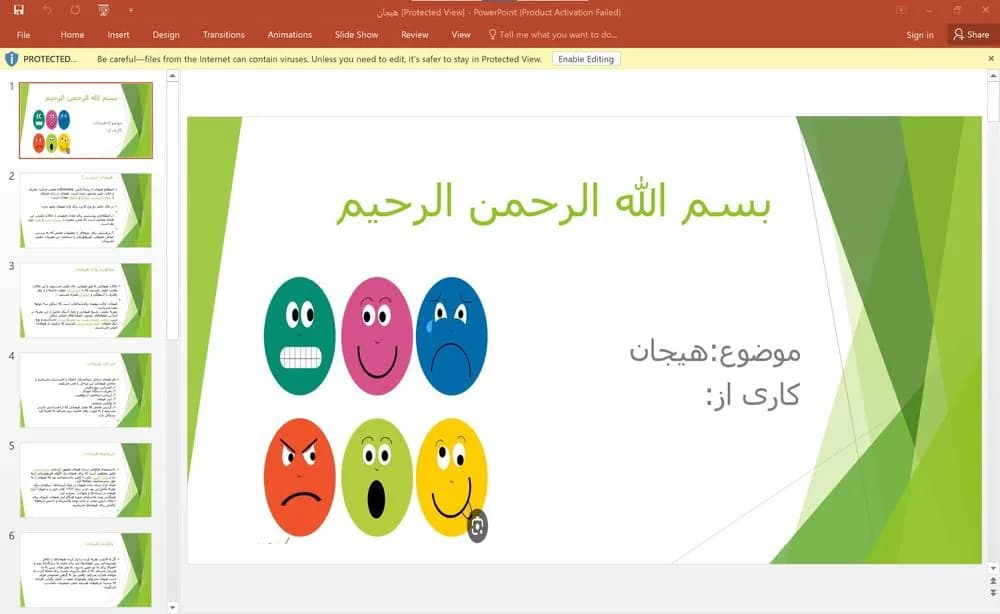
Task: Select slide 5 thumbnail
Action: pyautogui.click(x=86, y=479)
